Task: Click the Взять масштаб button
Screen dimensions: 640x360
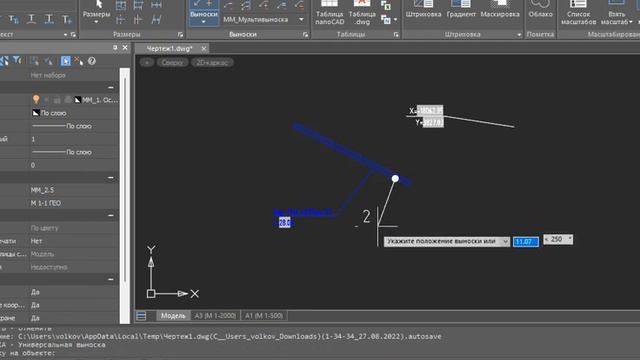Action: click(617, 13)
